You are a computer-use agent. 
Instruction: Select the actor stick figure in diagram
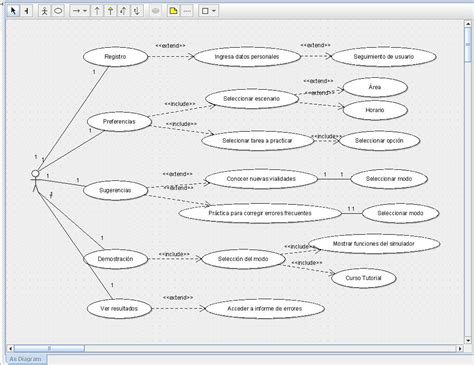coord(35,181)
